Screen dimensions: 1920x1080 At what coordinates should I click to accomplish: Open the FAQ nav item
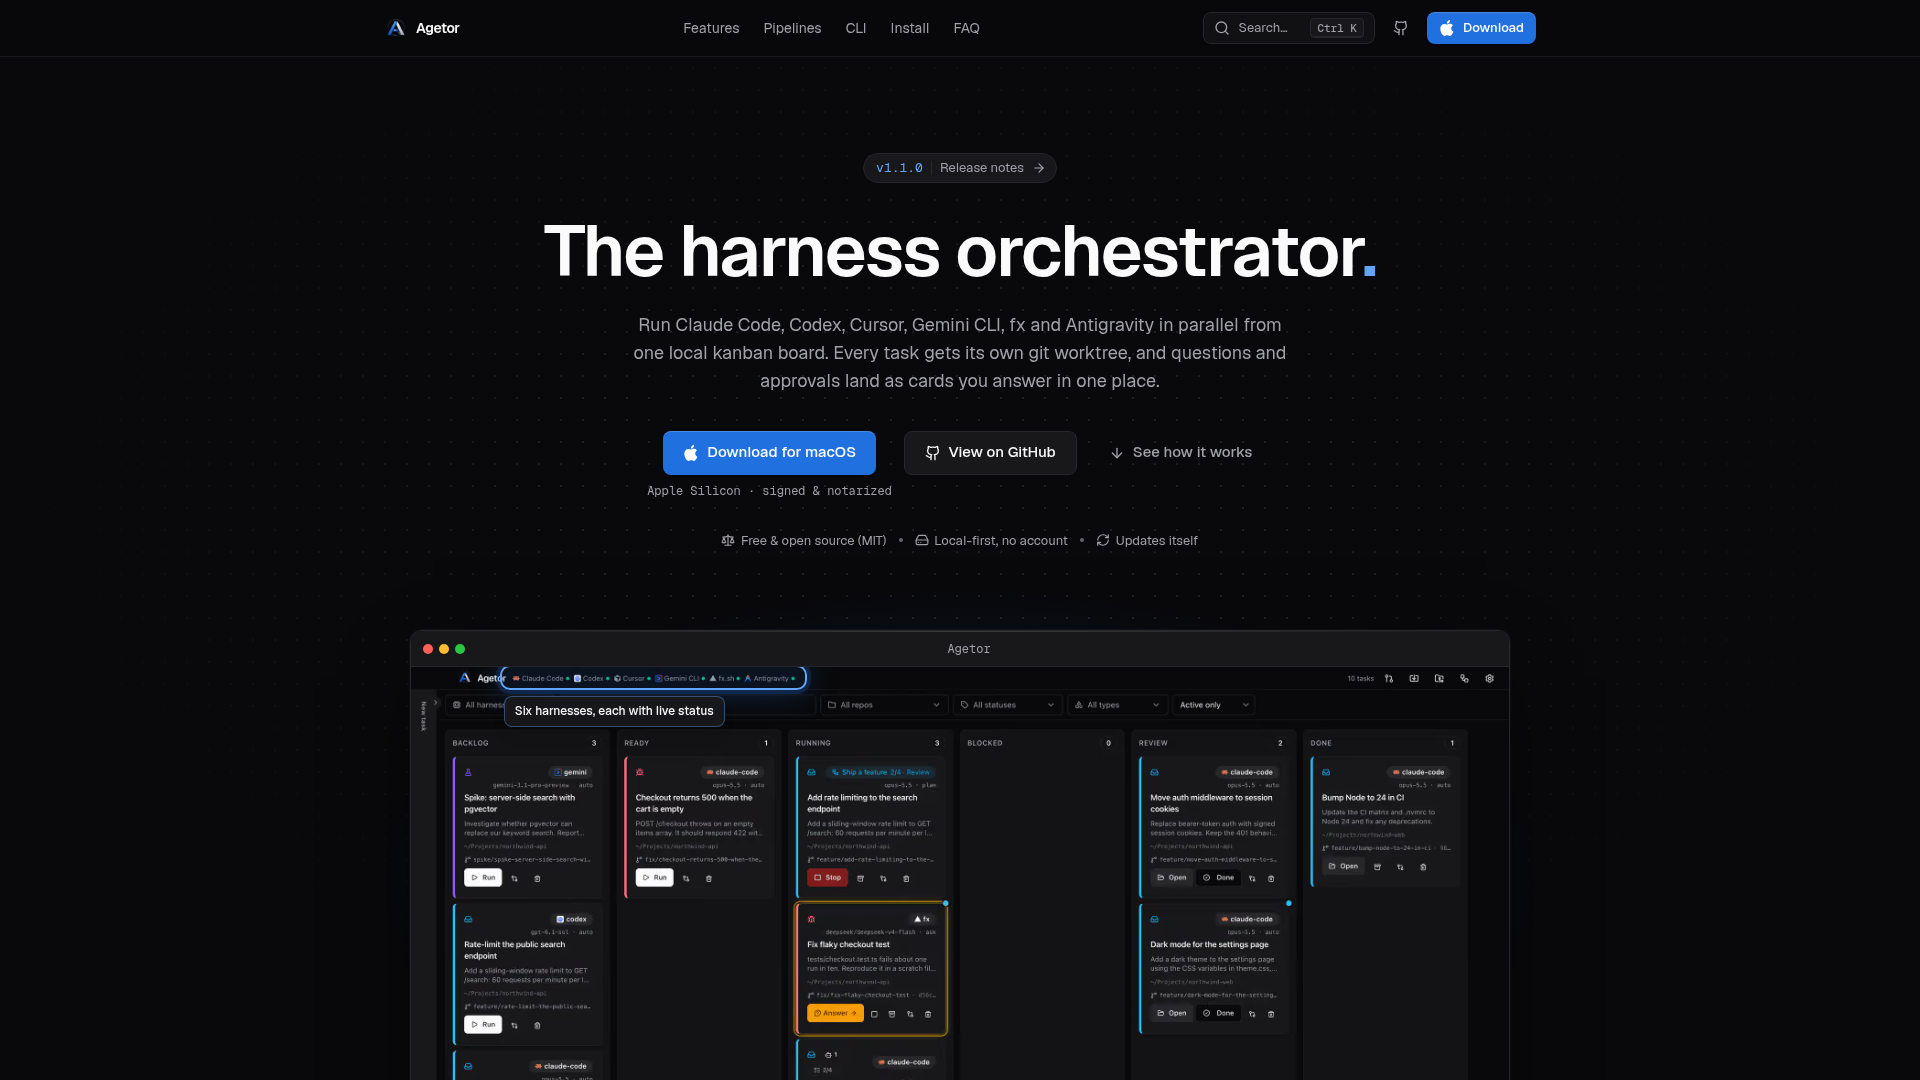coord(966,28)
